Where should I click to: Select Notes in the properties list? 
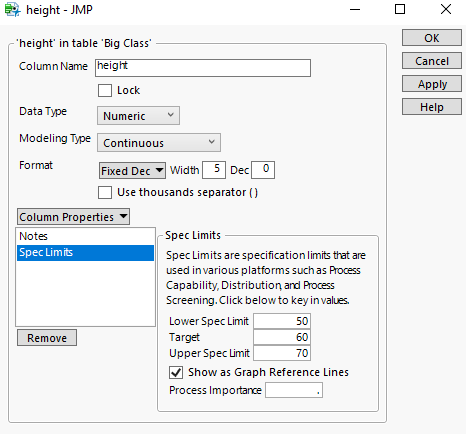point(85,236)
